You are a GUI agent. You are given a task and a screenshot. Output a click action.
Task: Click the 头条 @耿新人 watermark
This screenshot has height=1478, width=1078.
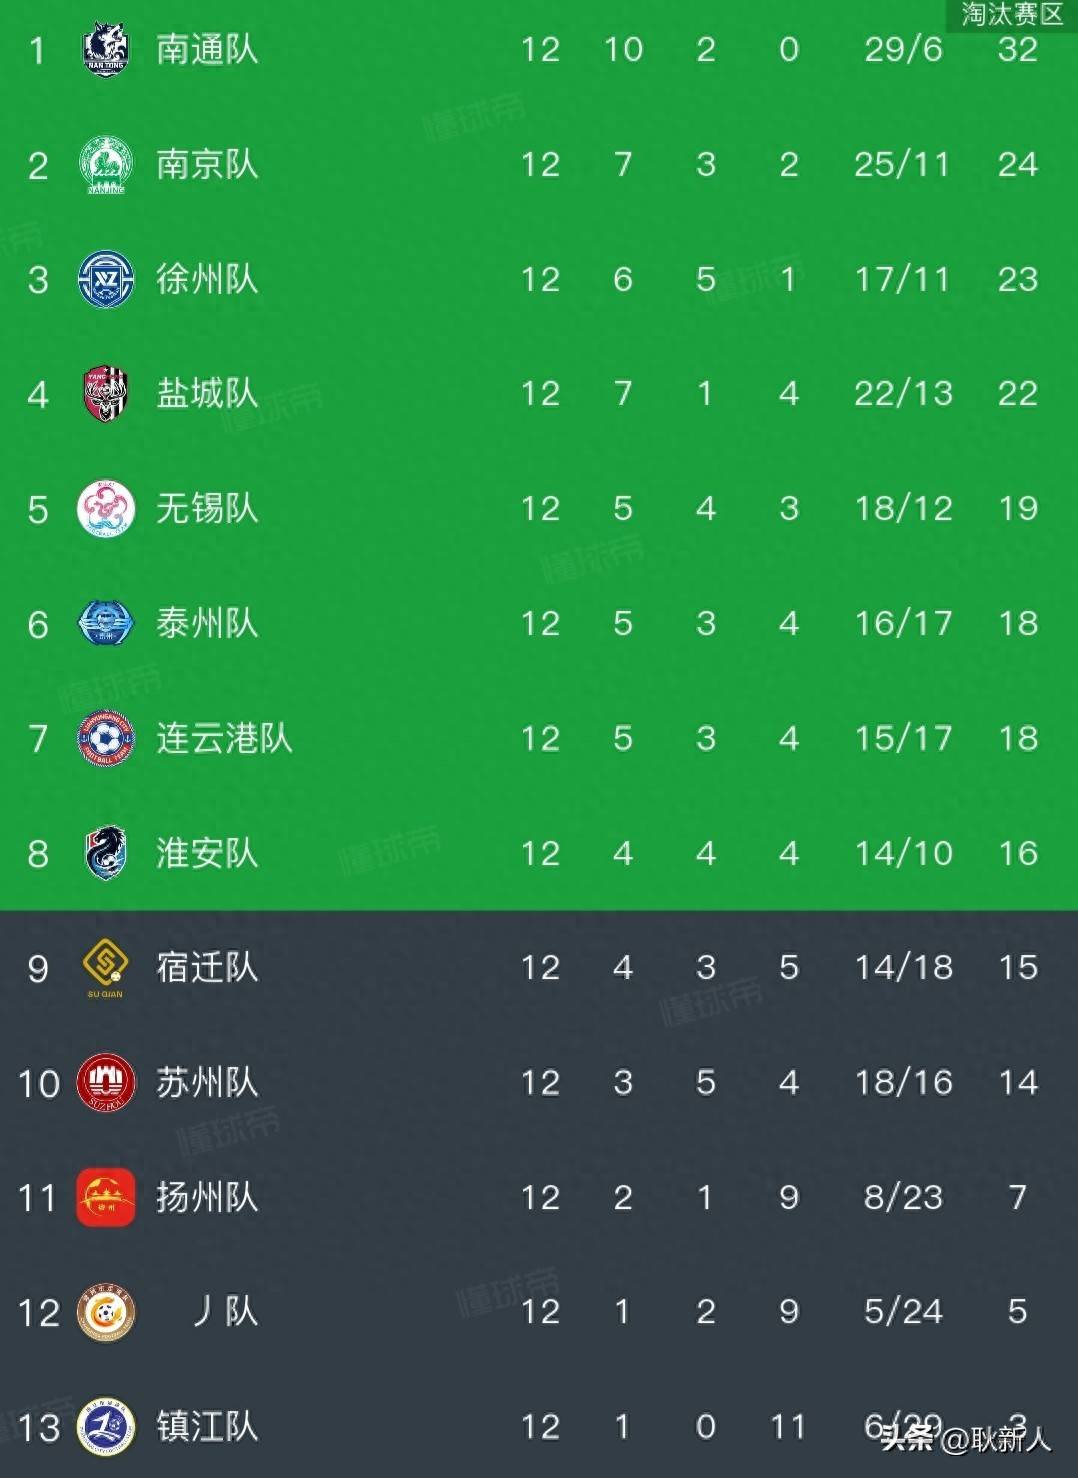coord(965,1439)
